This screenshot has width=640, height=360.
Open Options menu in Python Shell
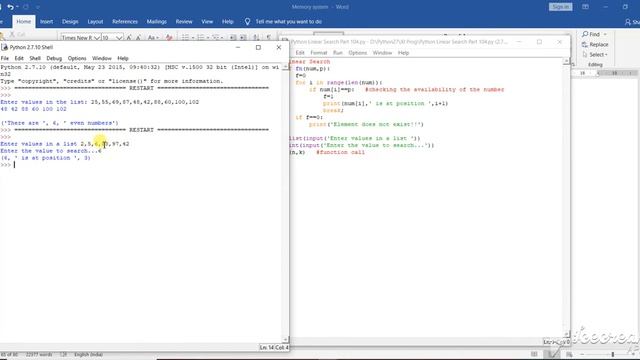(x=77, y=58)
